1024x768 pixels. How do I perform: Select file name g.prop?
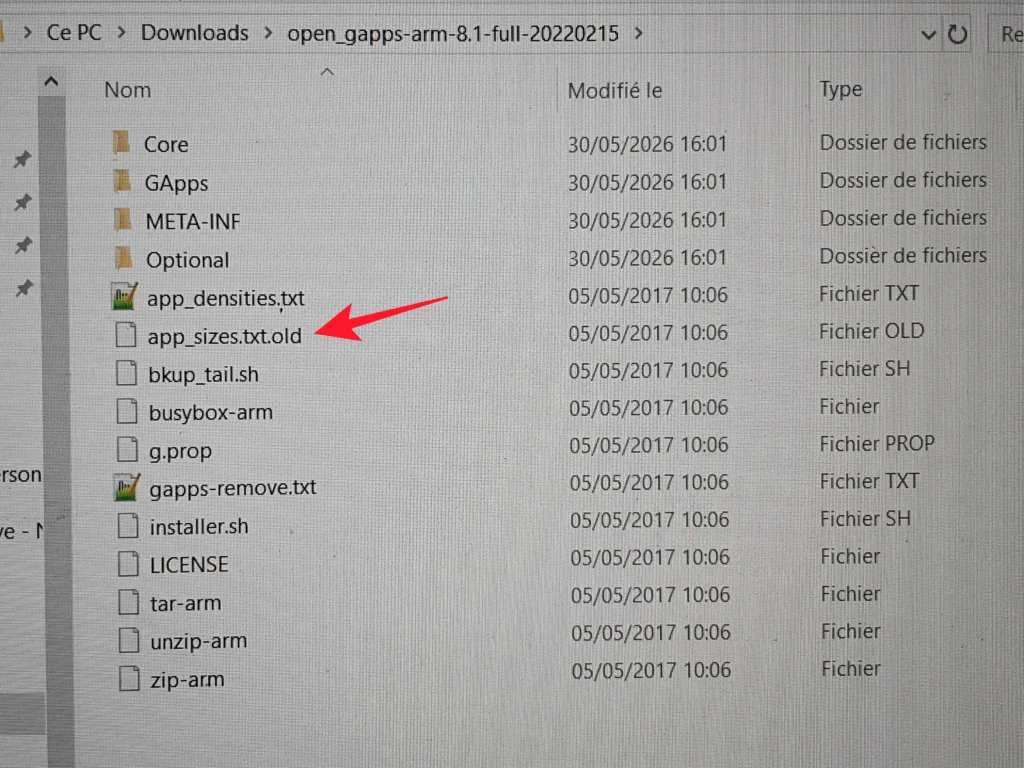(x=180, y=451)
